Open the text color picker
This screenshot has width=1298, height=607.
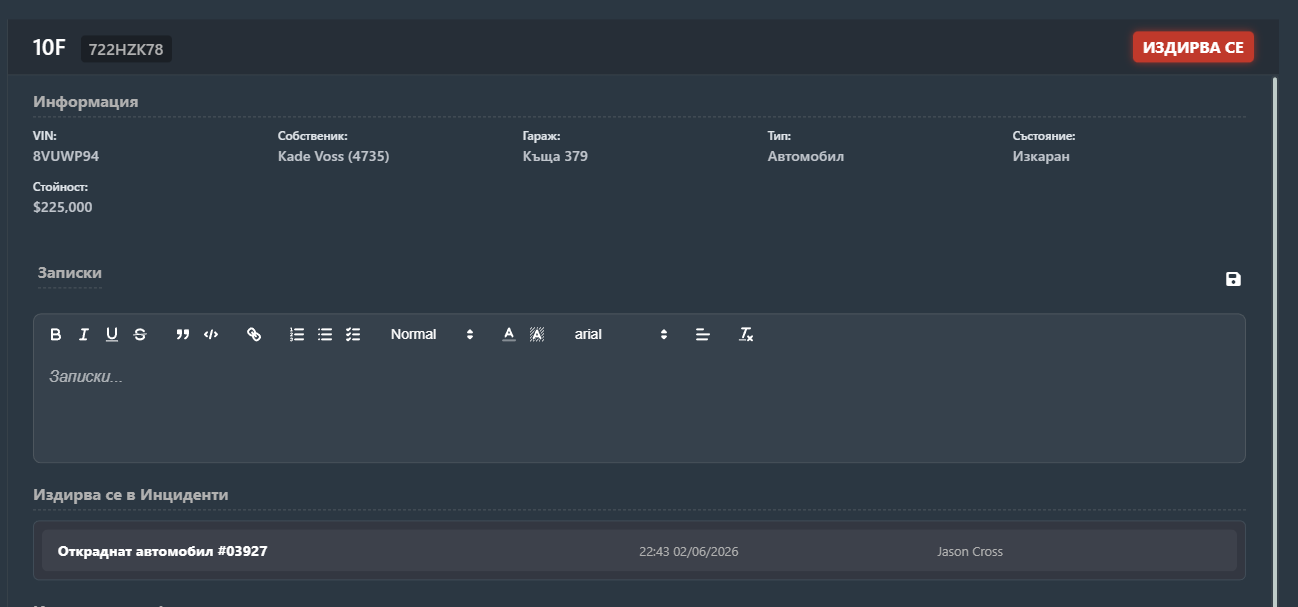509,335
